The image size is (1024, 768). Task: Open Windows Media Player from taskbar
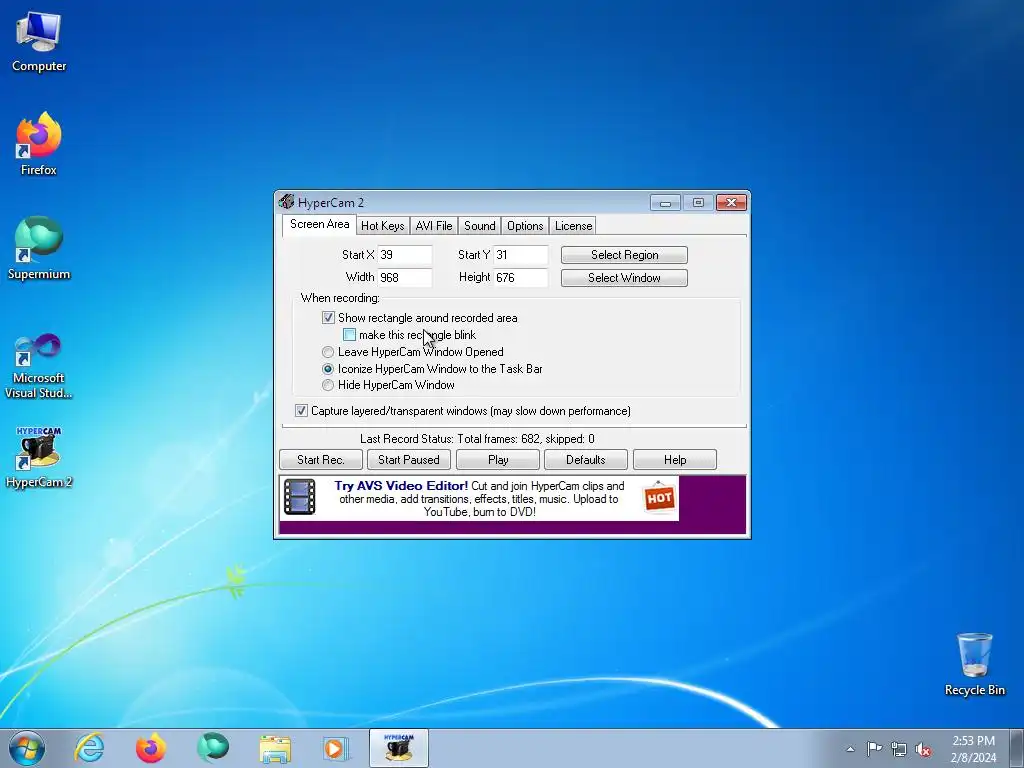coord(336,748)
